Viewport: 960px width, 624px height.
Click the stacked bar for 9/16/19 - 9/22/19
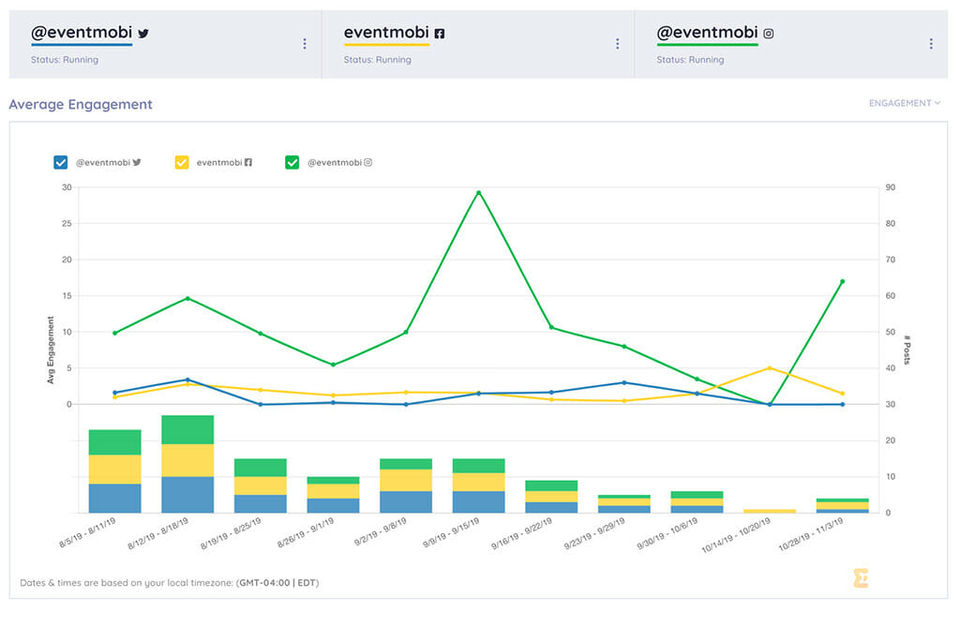(x=552, y=497)
